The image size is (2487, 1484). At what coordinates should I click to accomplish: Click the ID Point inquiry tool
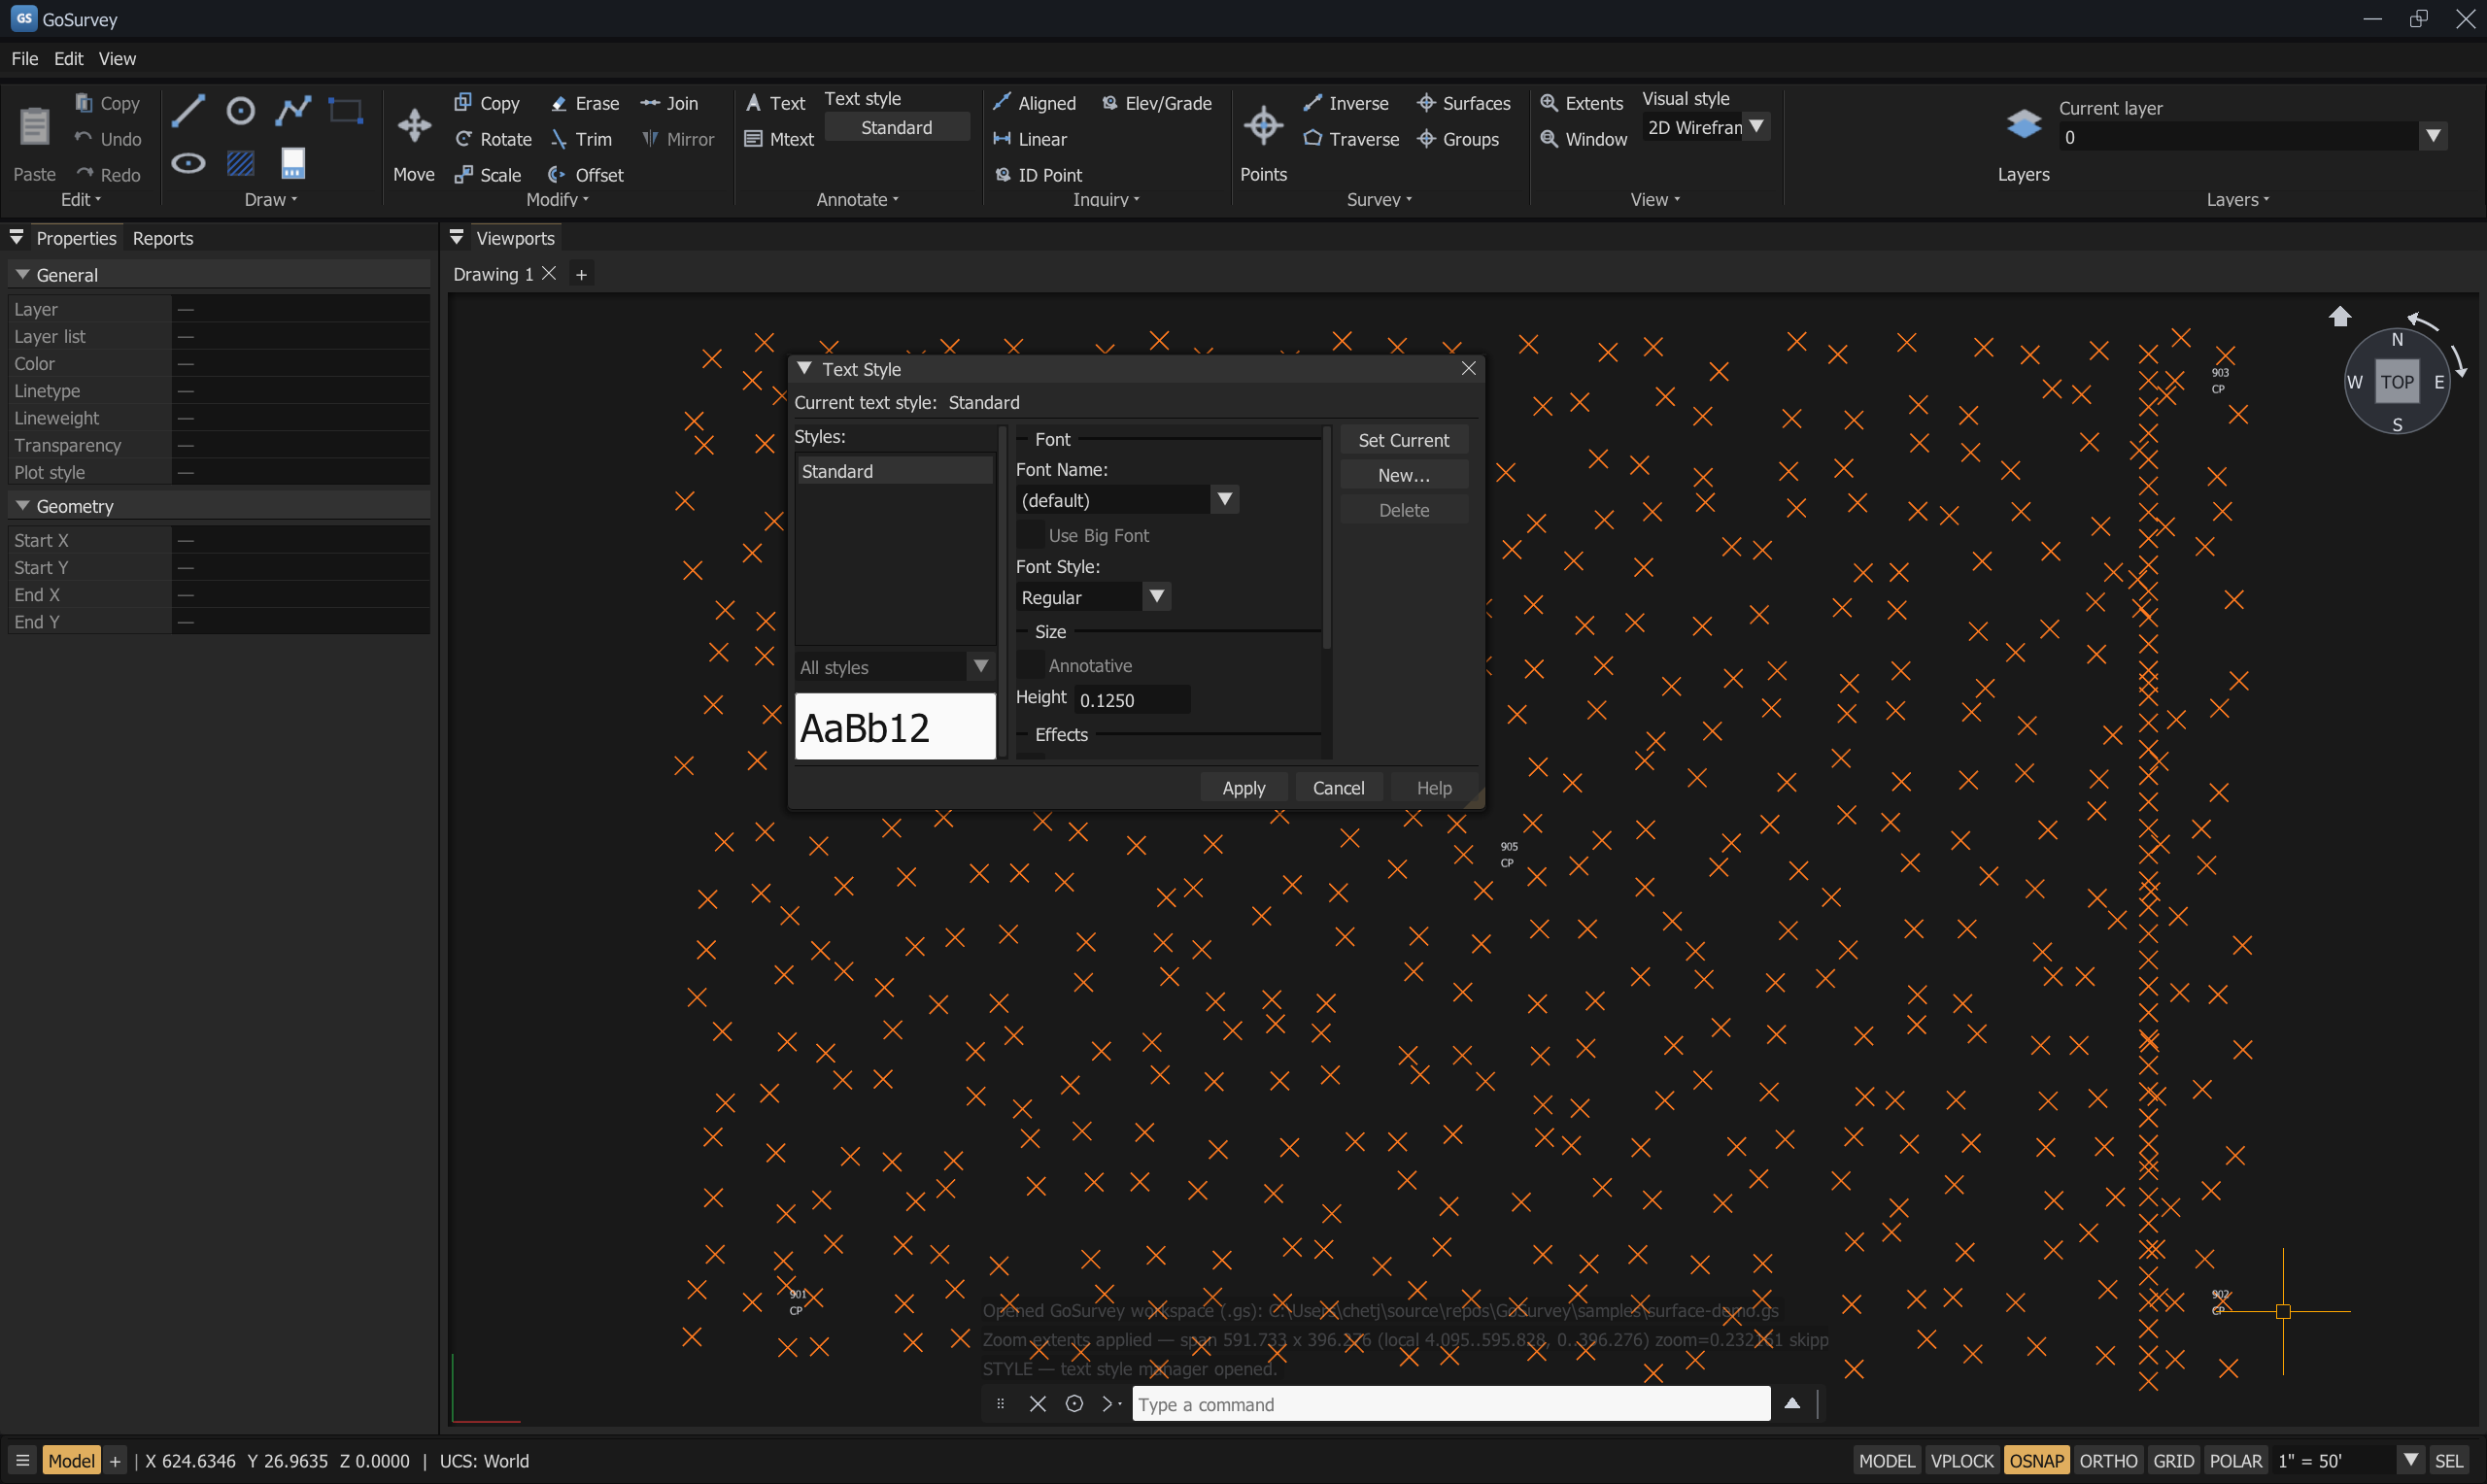[x=1038, y=175]
